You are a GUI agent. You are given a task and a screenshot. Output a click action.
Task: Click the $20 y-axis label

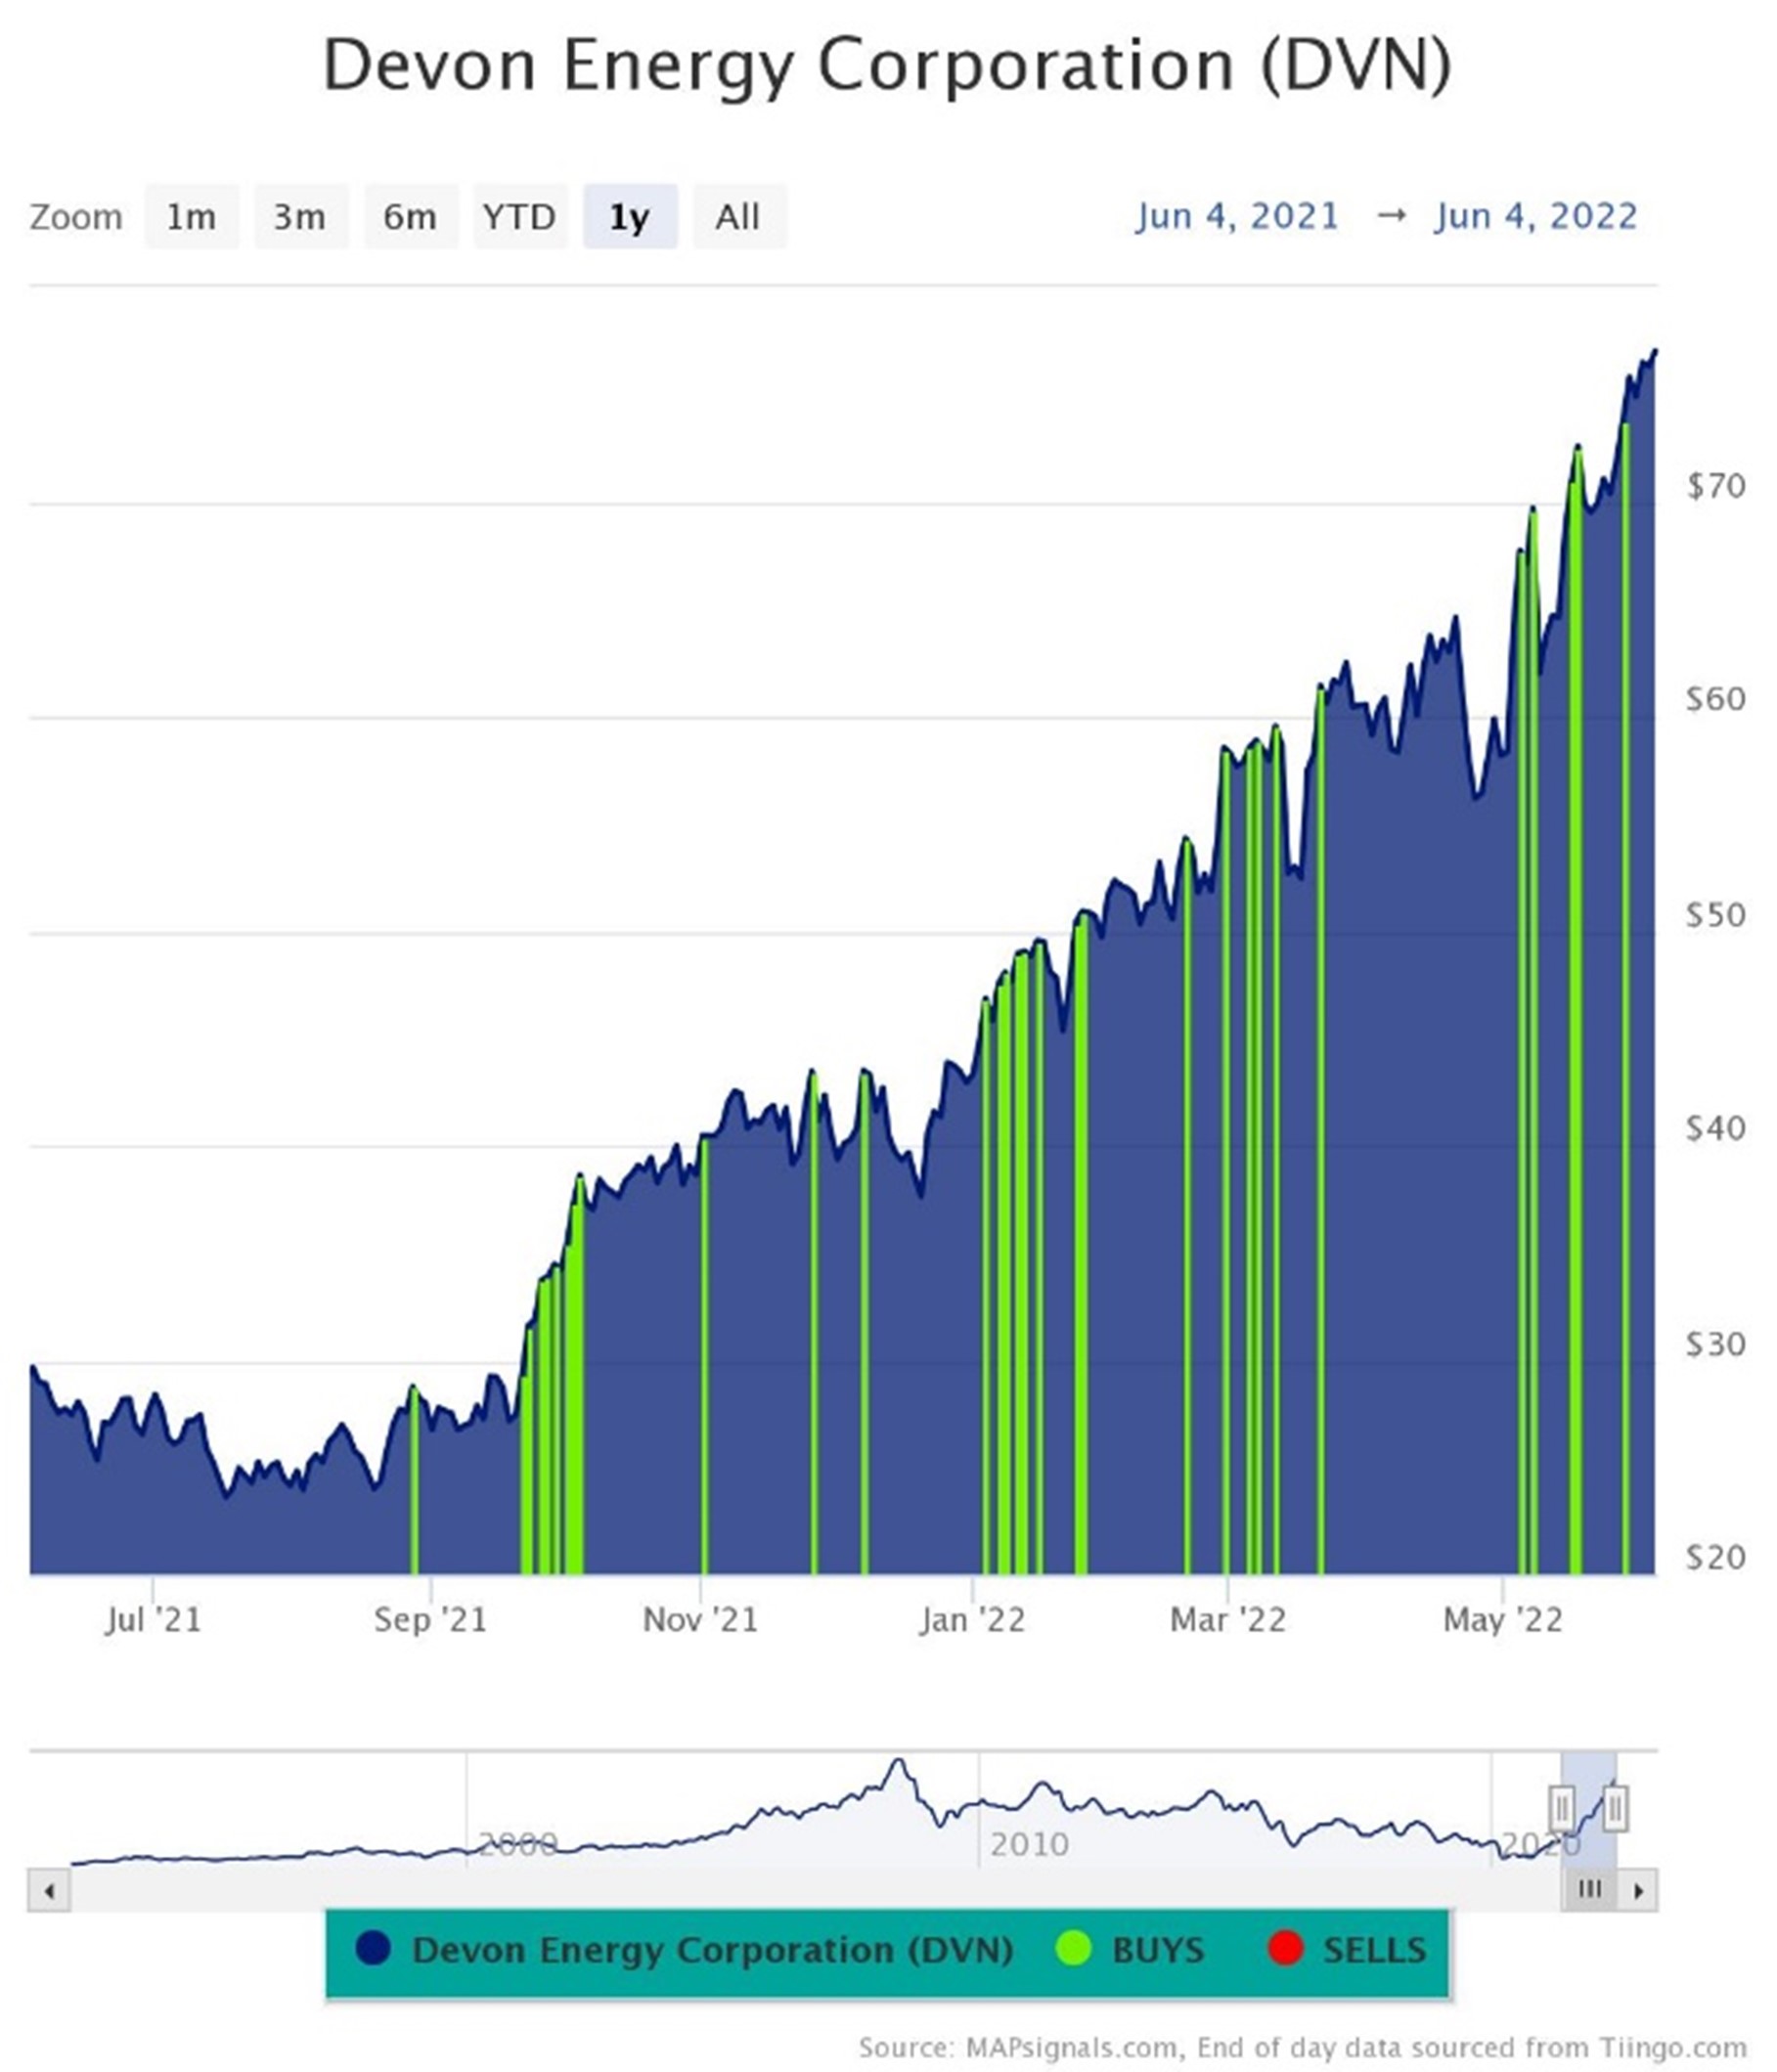[1716, 1557]
